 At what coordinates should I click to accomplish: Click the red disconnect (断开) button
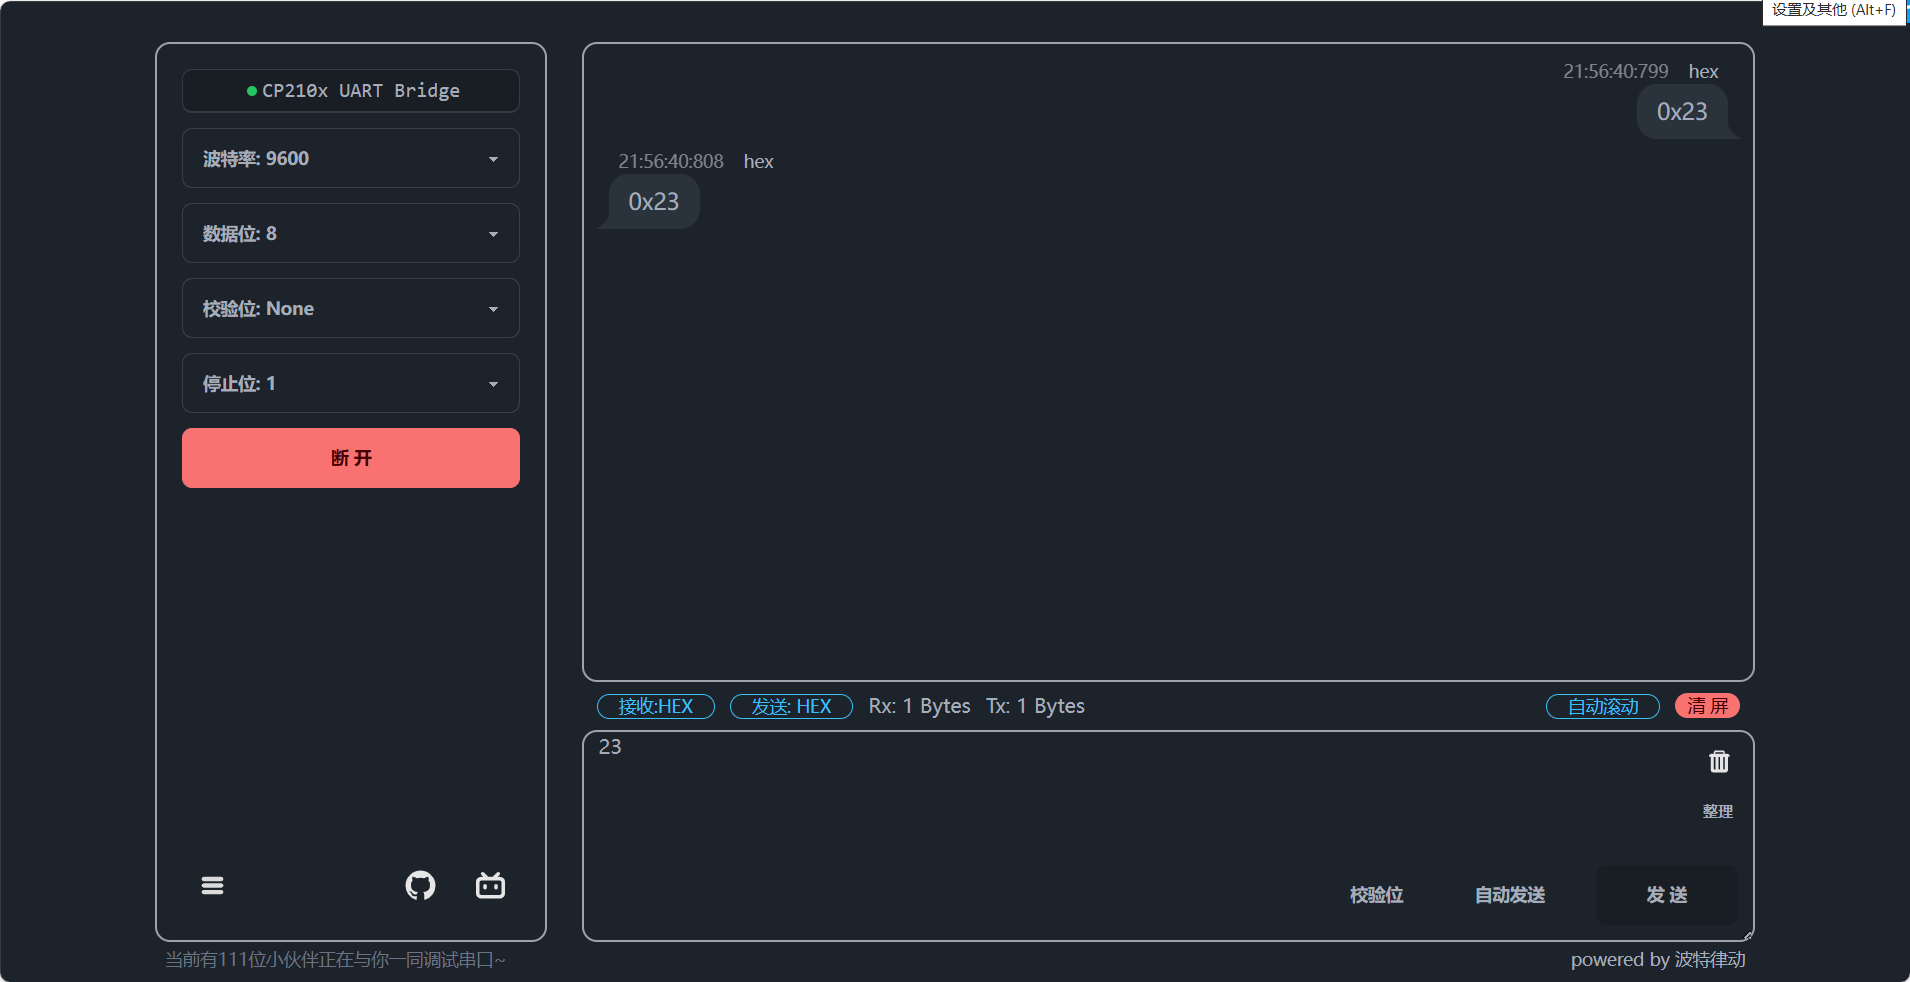click(x=350, y=458)
